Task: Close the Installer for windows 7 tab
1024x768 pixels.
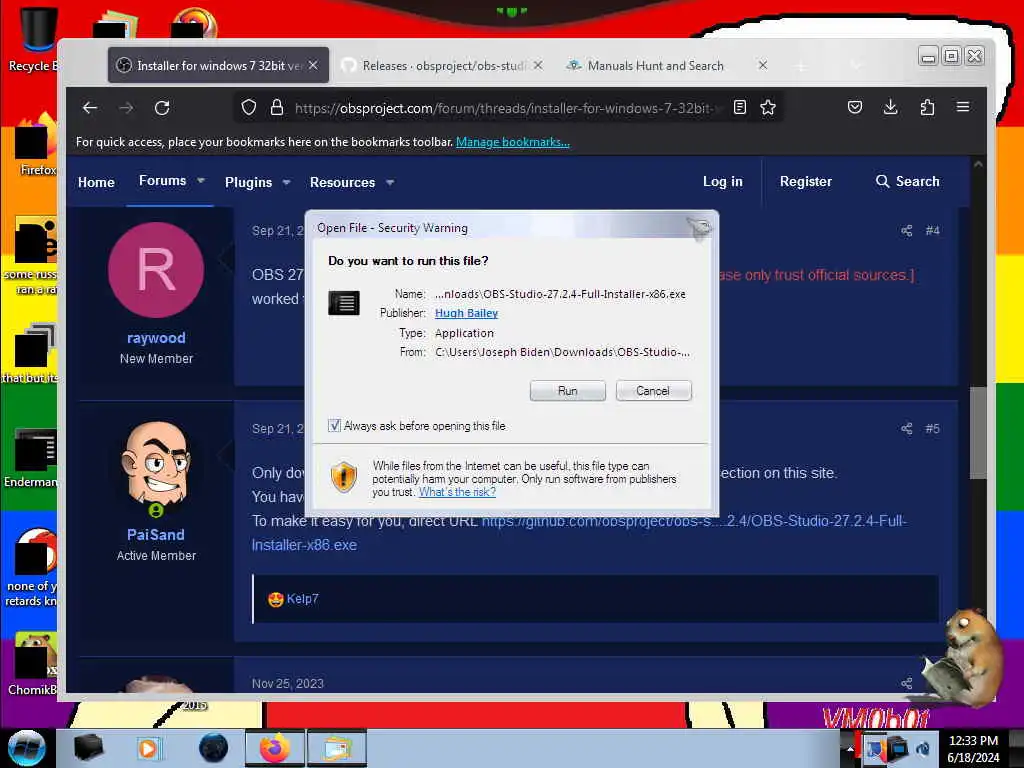Action: tap(313, 65)
